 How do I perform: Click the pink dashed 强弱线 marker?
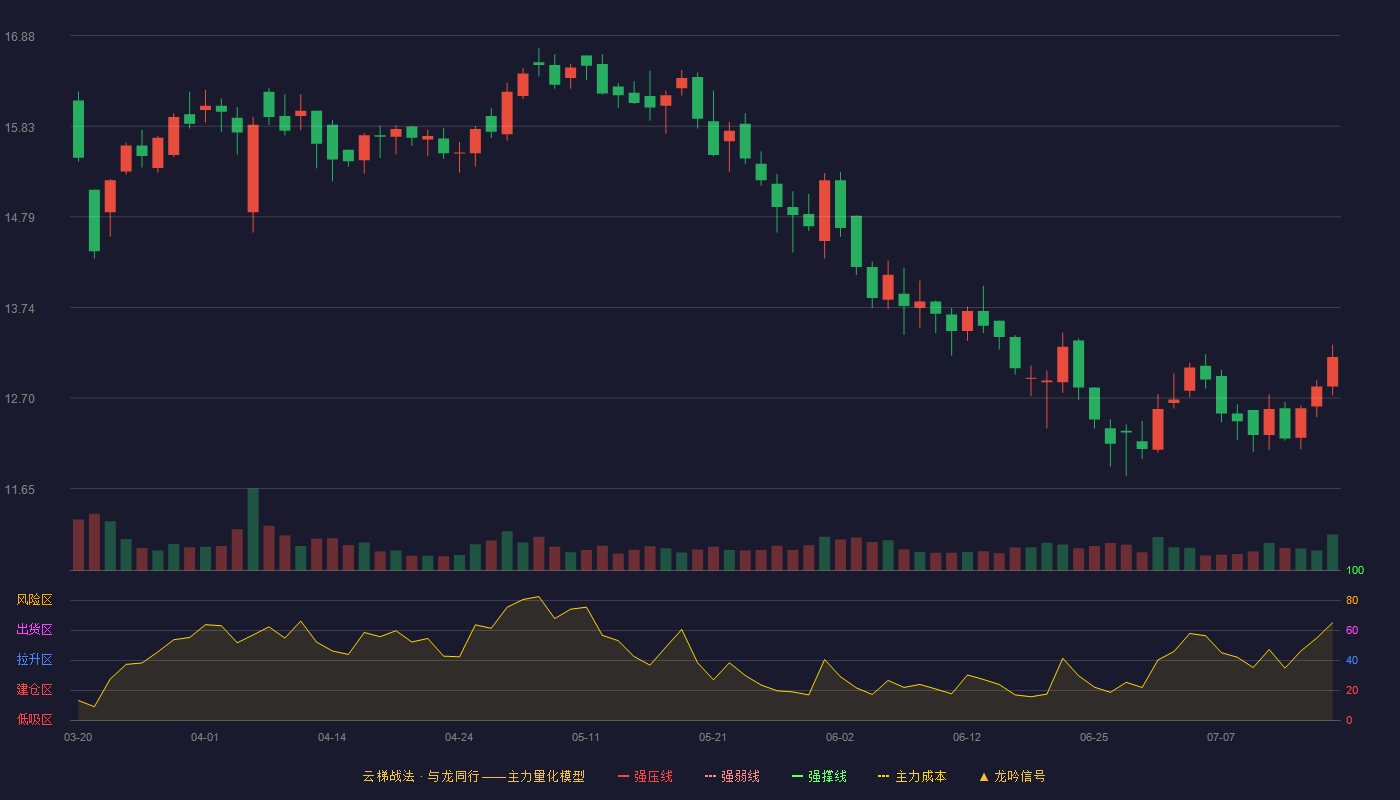710,776
